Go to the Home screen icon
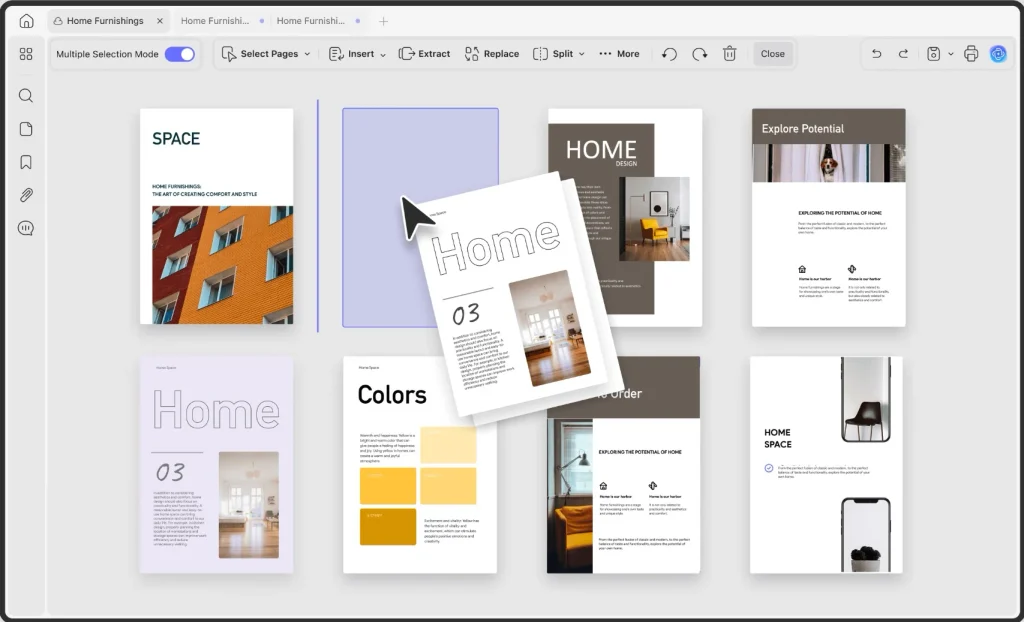Screen dimensions: 1024x622 tap(26, 21)
